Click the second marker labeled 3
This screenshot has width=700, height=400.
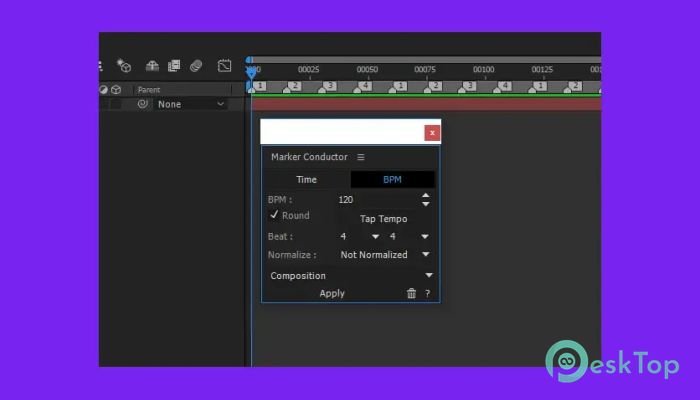click(469, 86)
